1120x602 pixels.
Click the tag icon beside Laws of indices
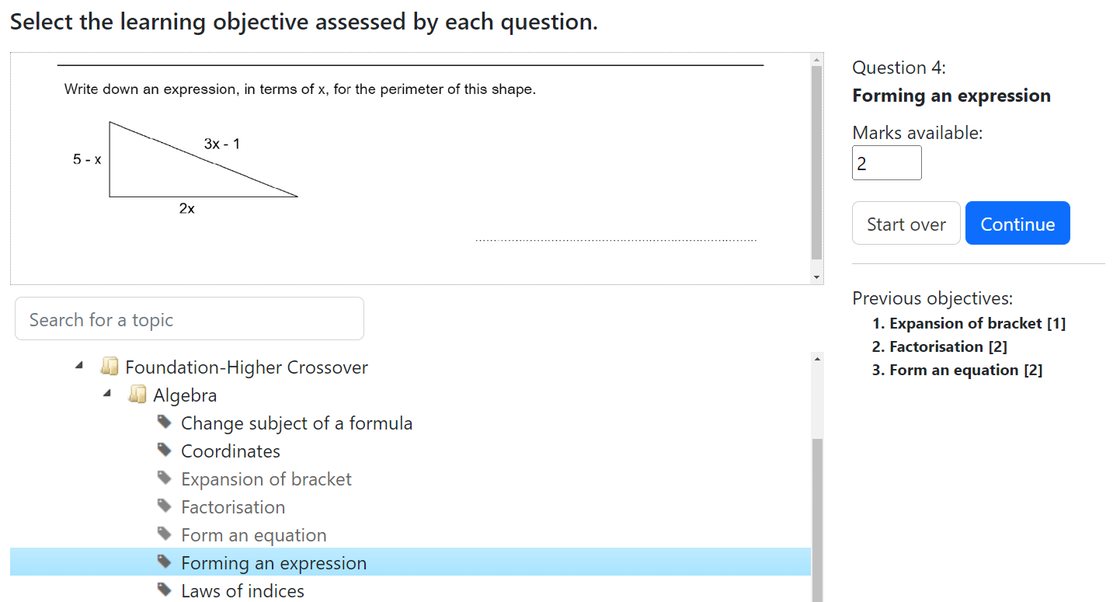coord(164,590)
